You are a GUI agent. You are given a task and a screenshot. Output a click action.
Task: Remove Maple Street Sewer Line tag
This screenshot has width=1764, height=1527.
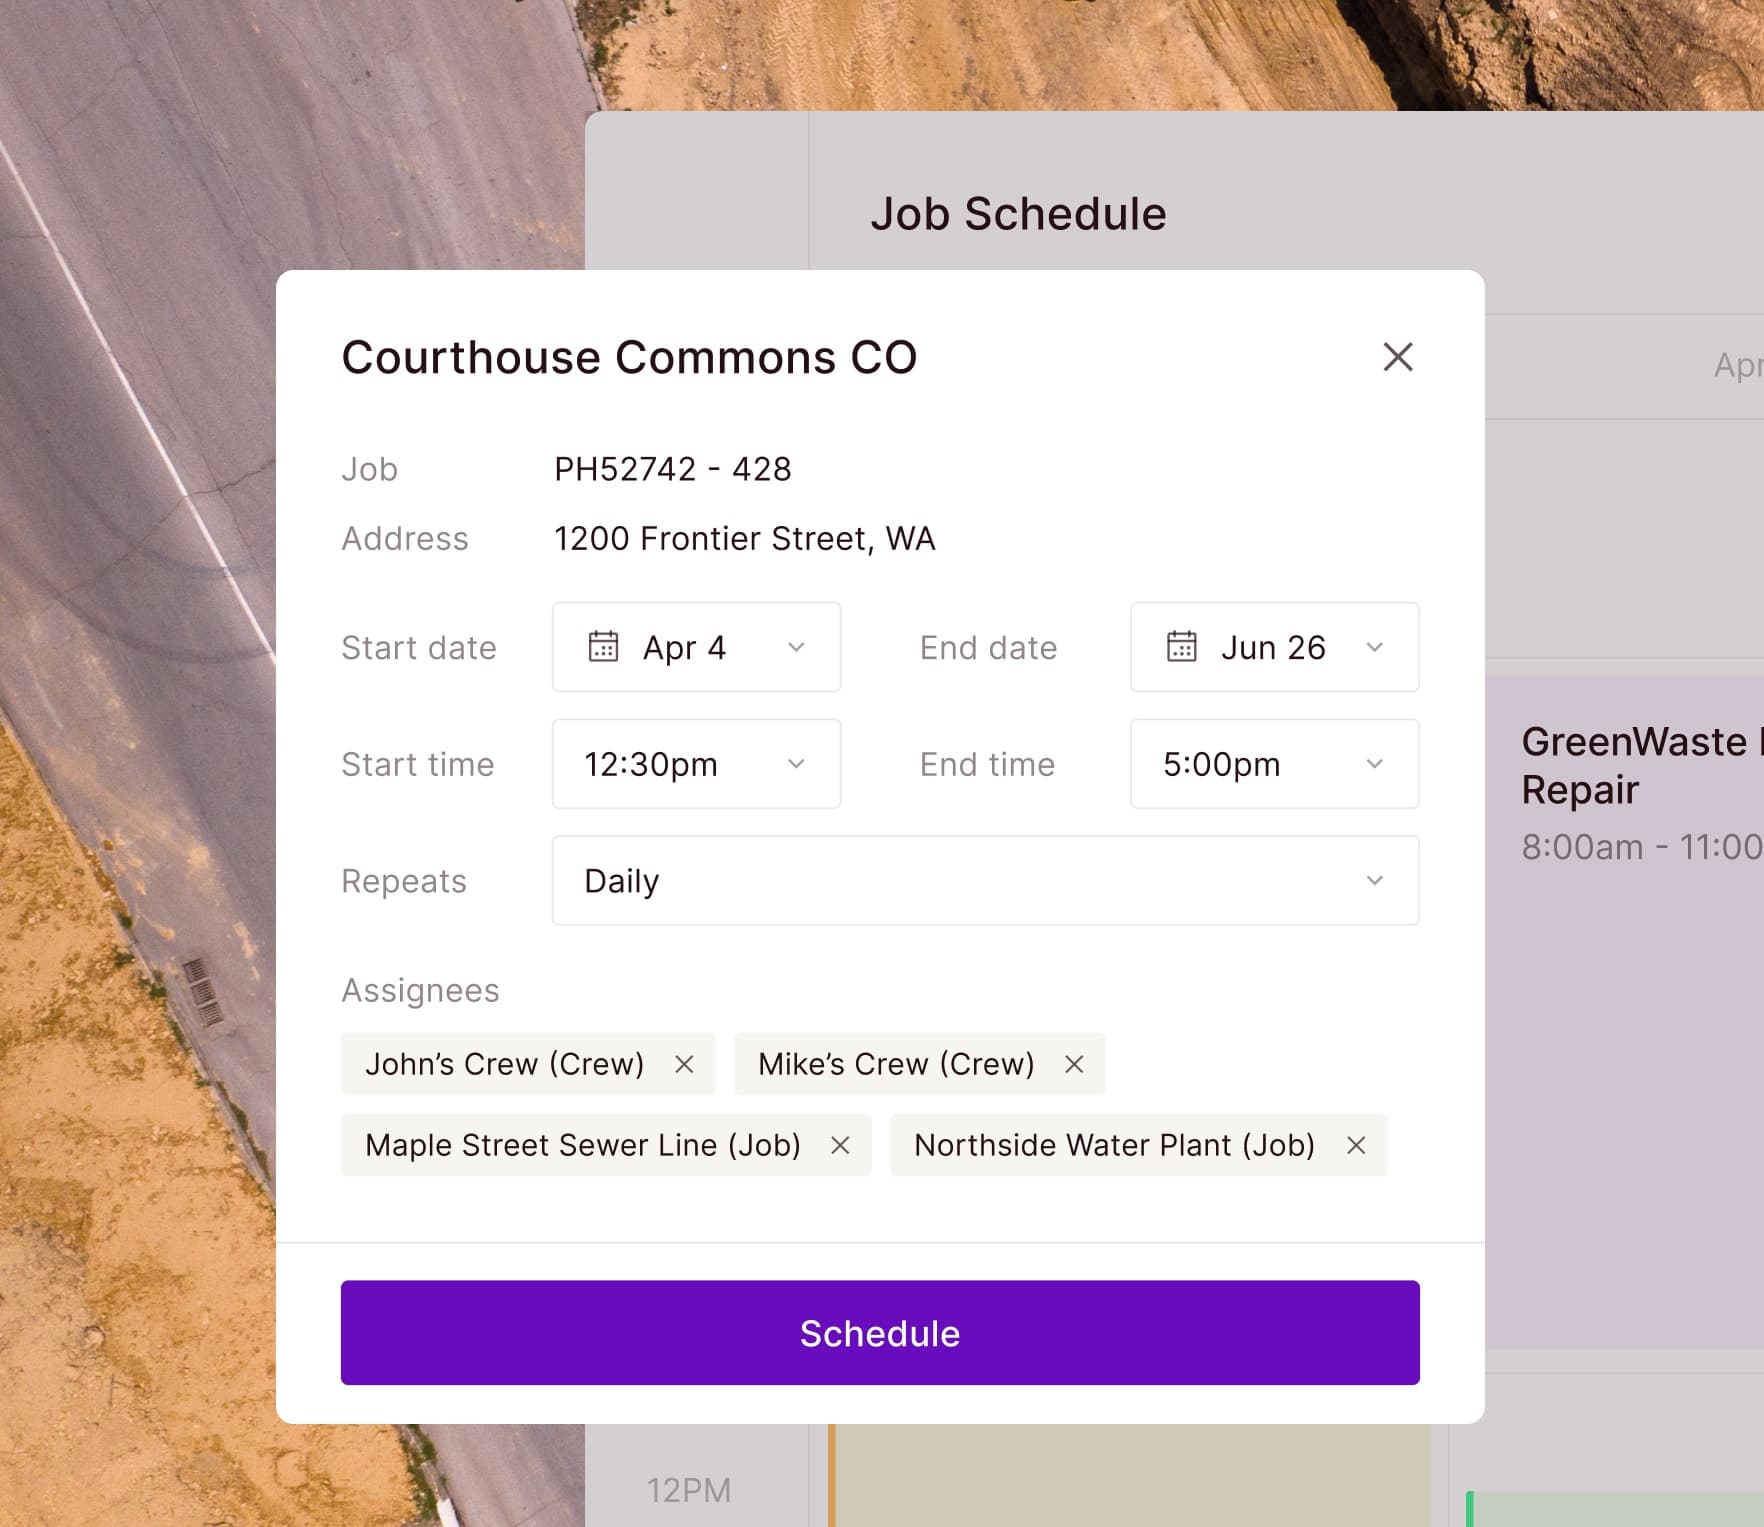[x=840, y=1146]
